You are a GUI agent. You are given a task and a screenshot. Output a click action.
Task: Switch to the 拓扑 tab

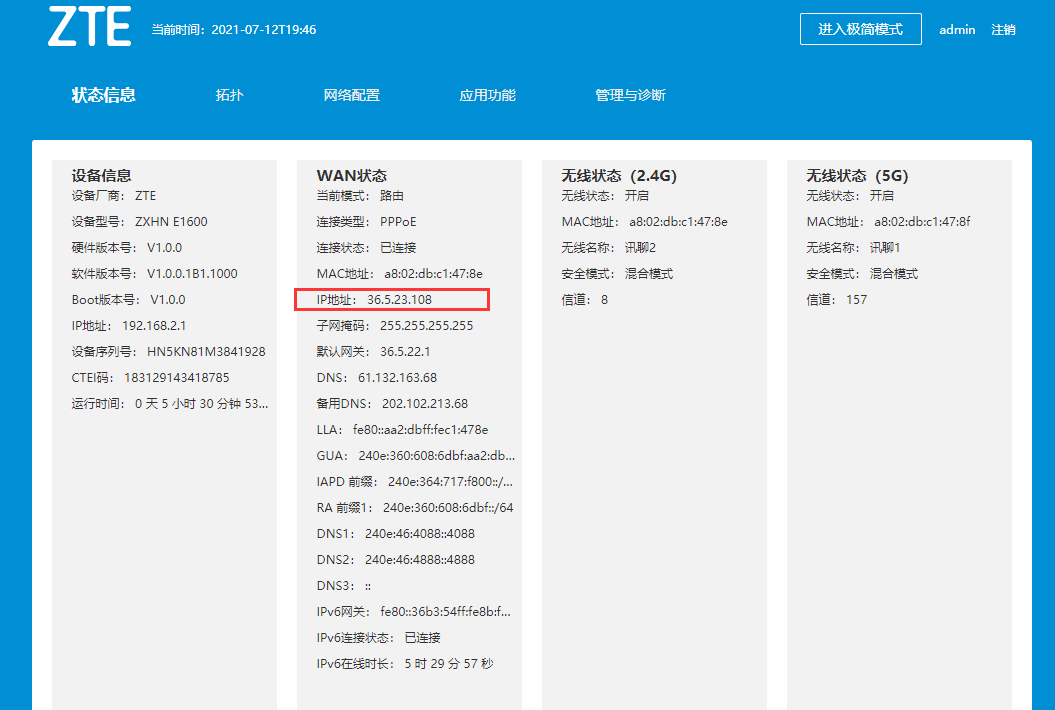tap(229, 95)
